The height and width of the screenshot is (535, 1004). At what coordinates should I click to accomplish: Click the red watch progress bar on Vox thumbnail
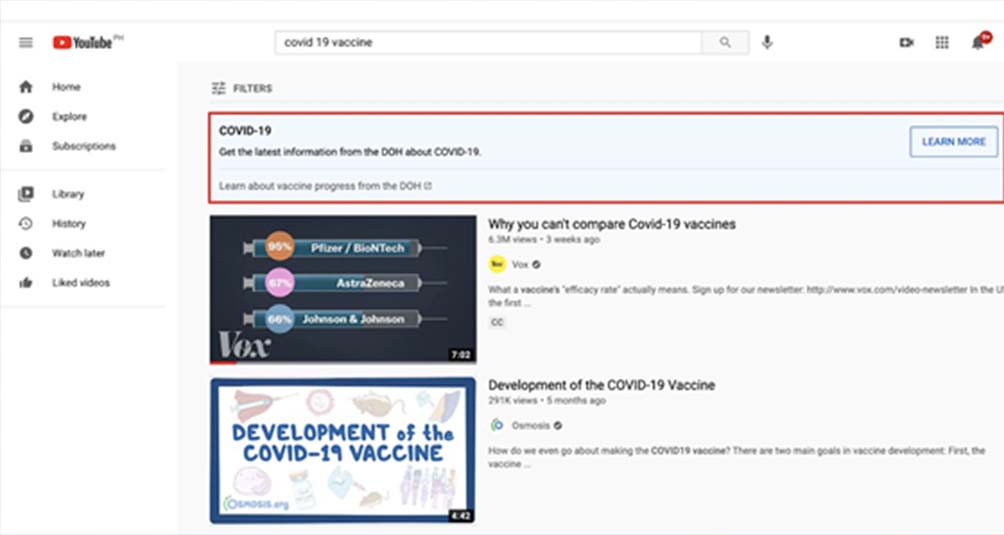(x=223, y=362)
